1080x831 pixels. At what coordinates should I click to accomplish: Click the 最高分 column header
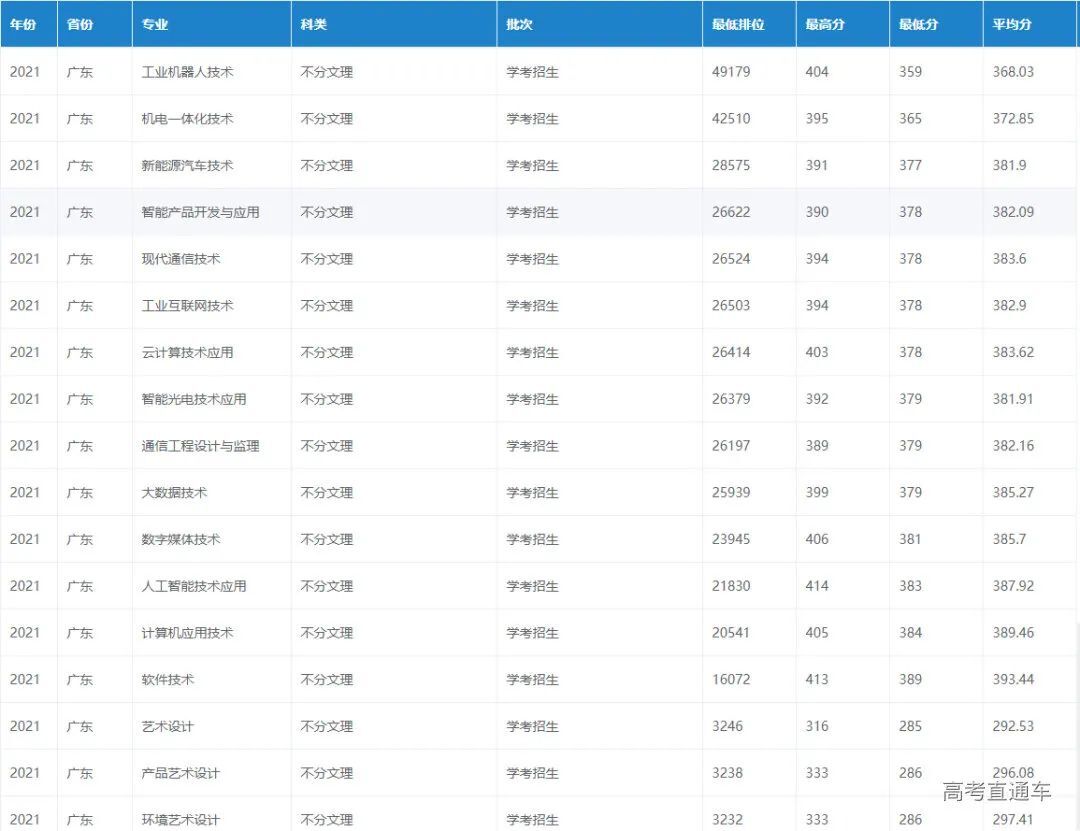[825, 24]
